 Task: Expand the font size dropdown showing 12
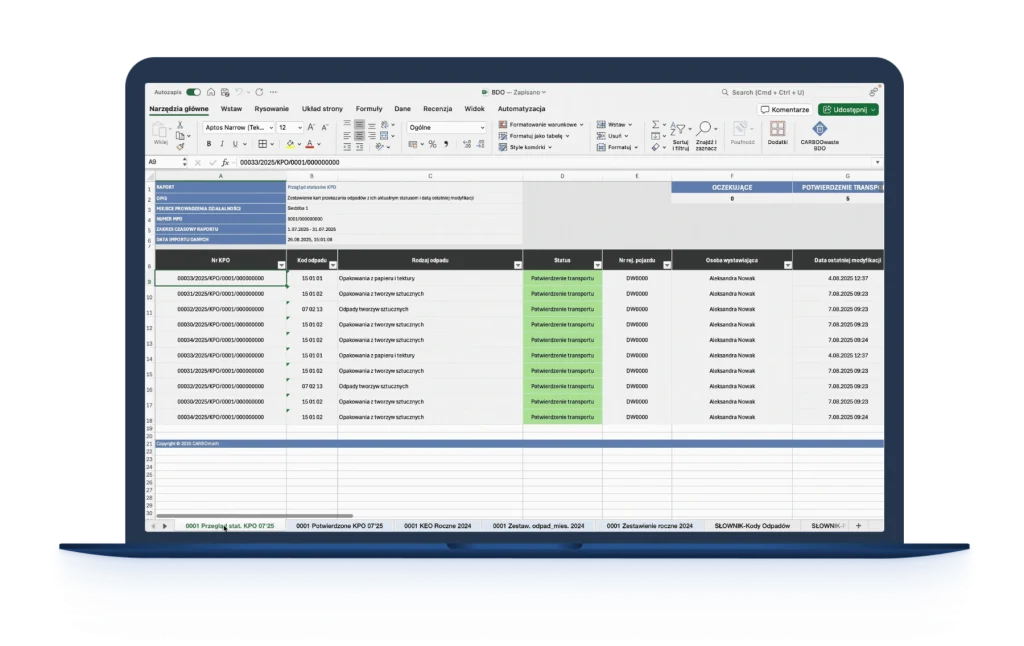pyautogui.click(x=298, y=128)
